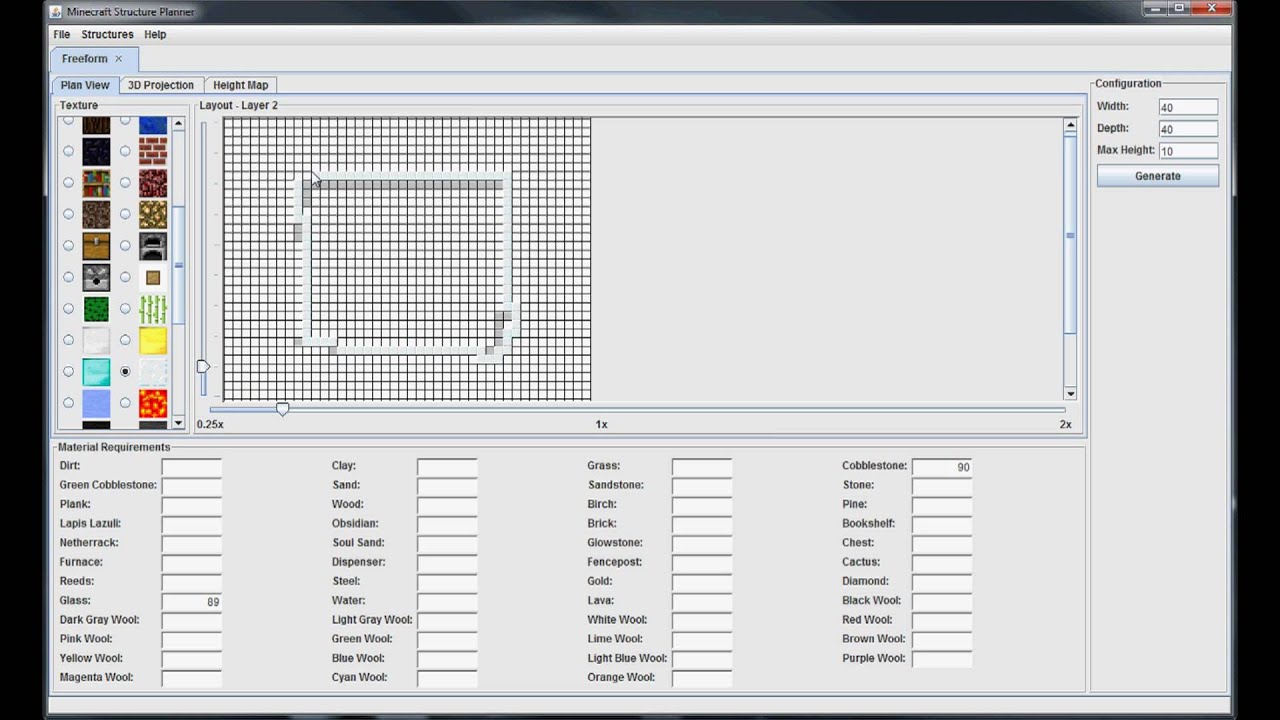Click the Texture panel scroll down arrow
This screenshot has height=720, width=1280.
[x=178, y=422]
